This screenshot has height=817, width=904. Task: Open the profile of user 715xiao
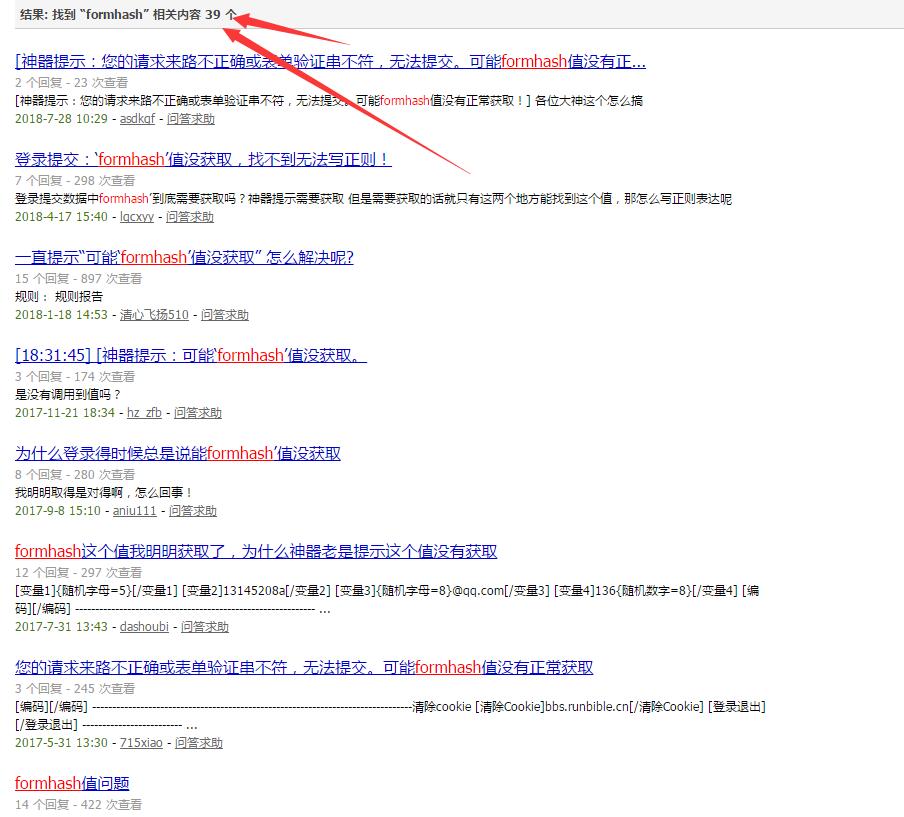pos(141,743)
